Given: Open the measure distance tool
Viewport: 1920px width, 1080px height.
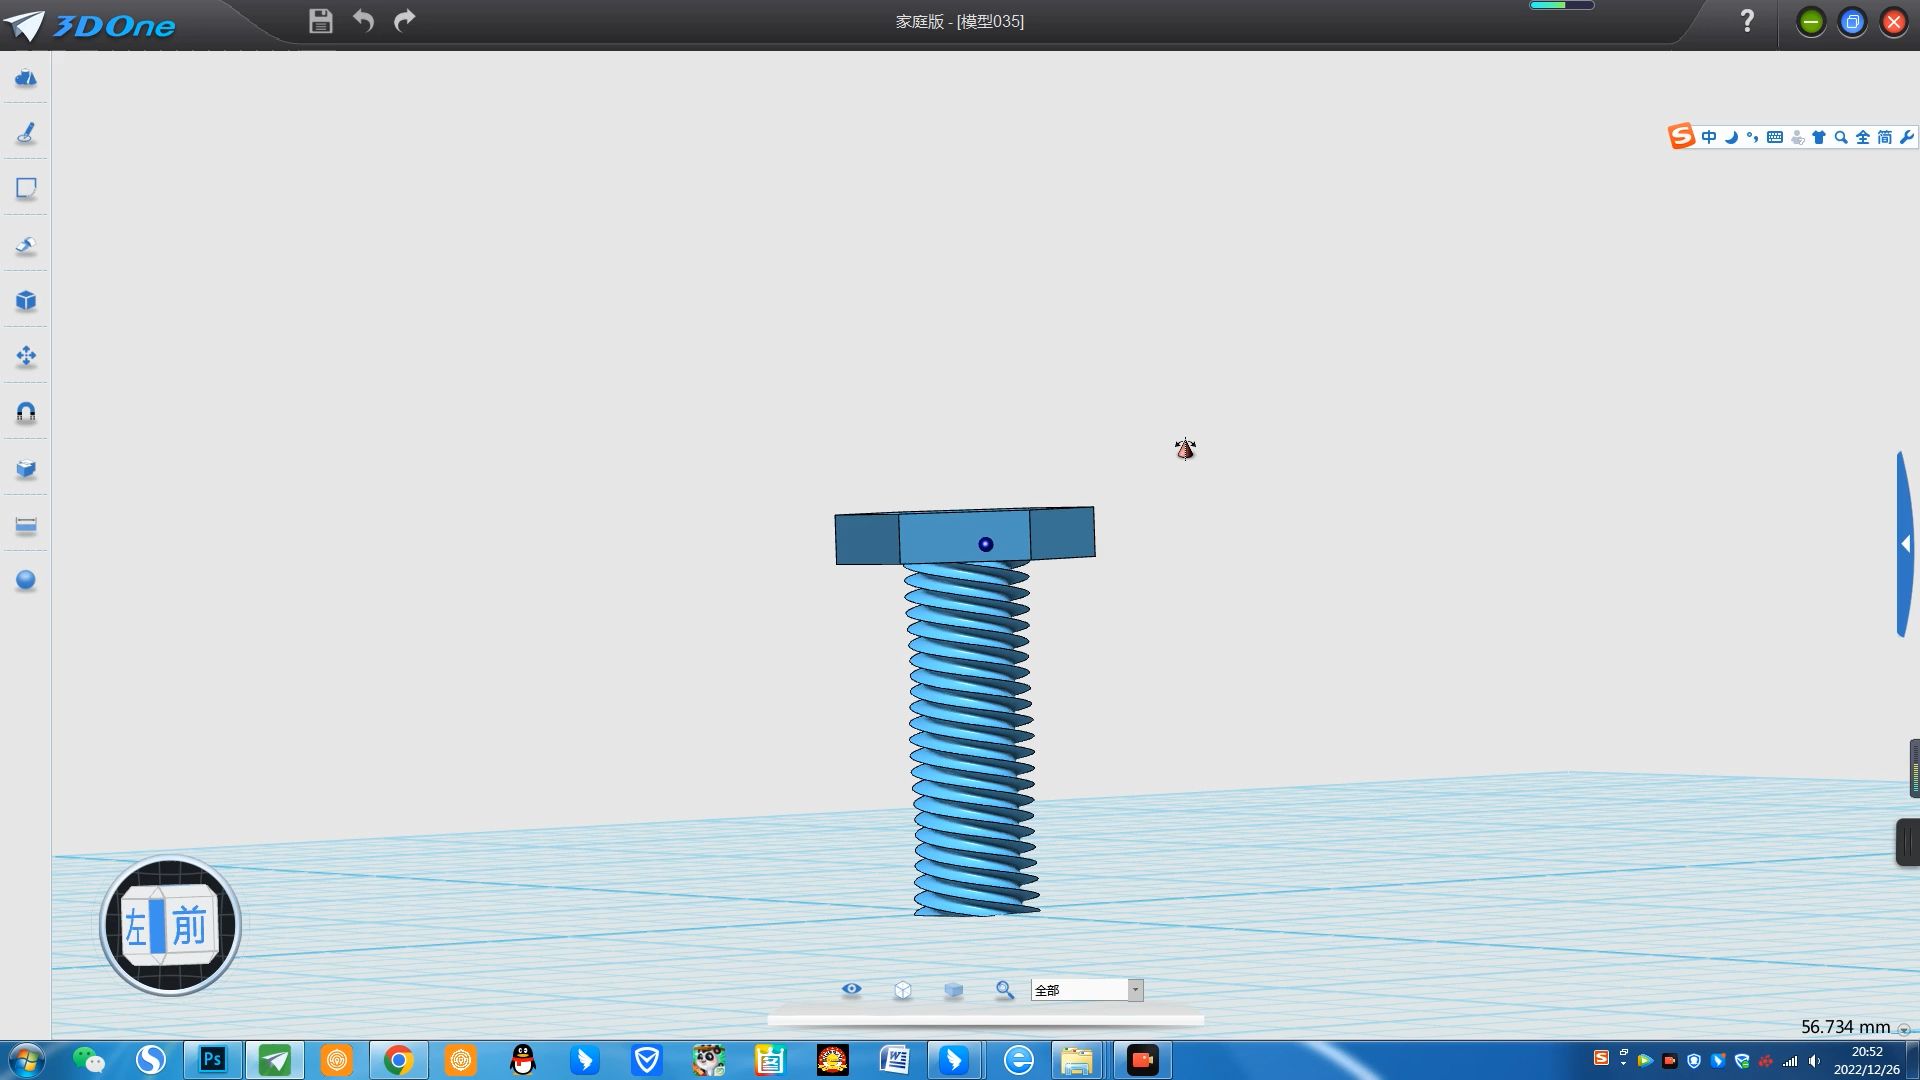Looking at the screenshot, I should [26, 525].
